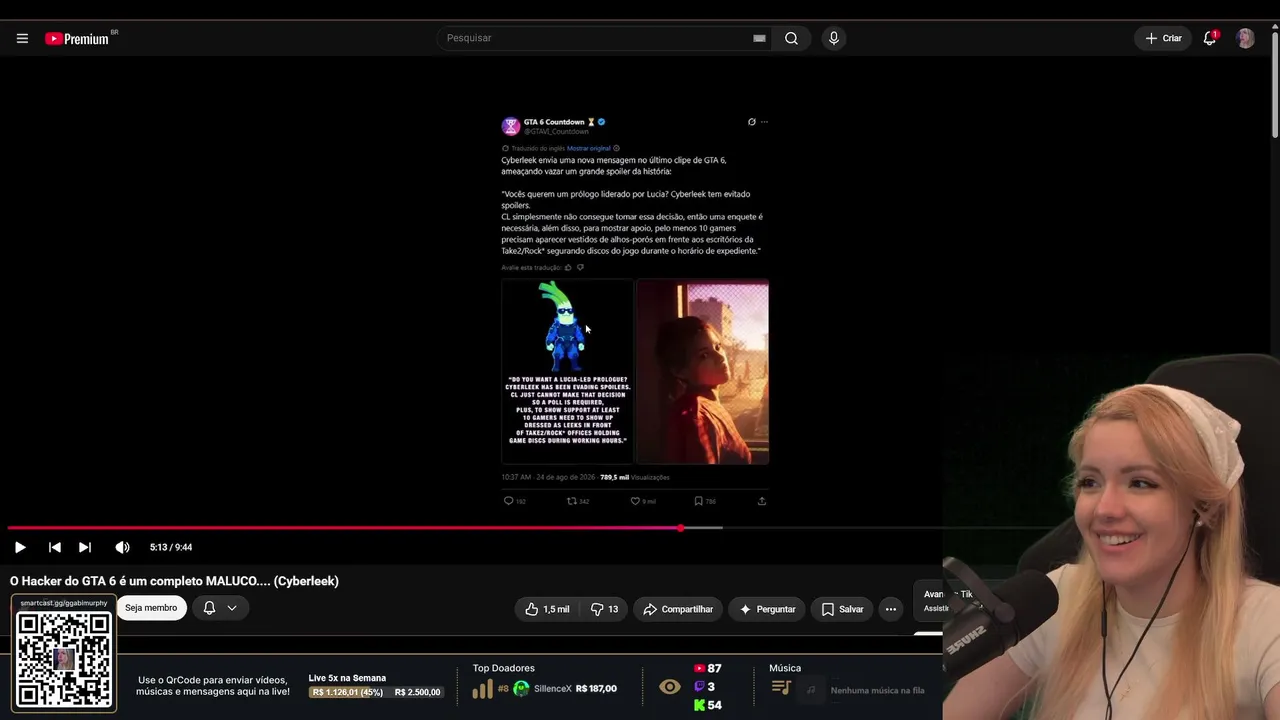Mute the video volume speaker
Viewport: 1280px width, 720px height.
pos(122,547)
